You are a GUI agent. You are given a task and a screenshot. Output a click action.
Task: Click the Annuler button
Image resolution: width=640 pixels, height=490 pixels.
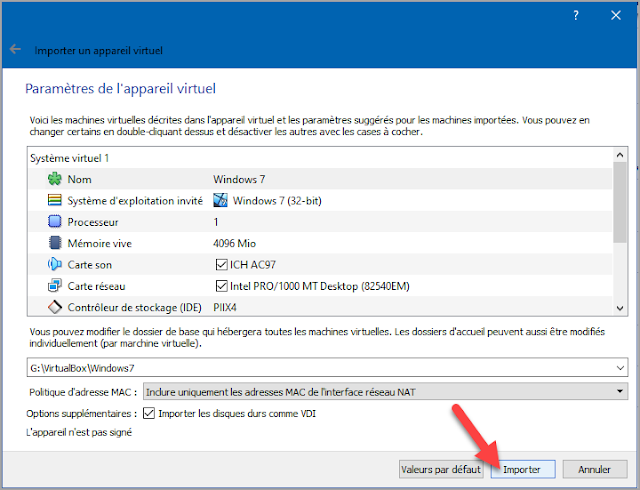(x=595, y=470)
